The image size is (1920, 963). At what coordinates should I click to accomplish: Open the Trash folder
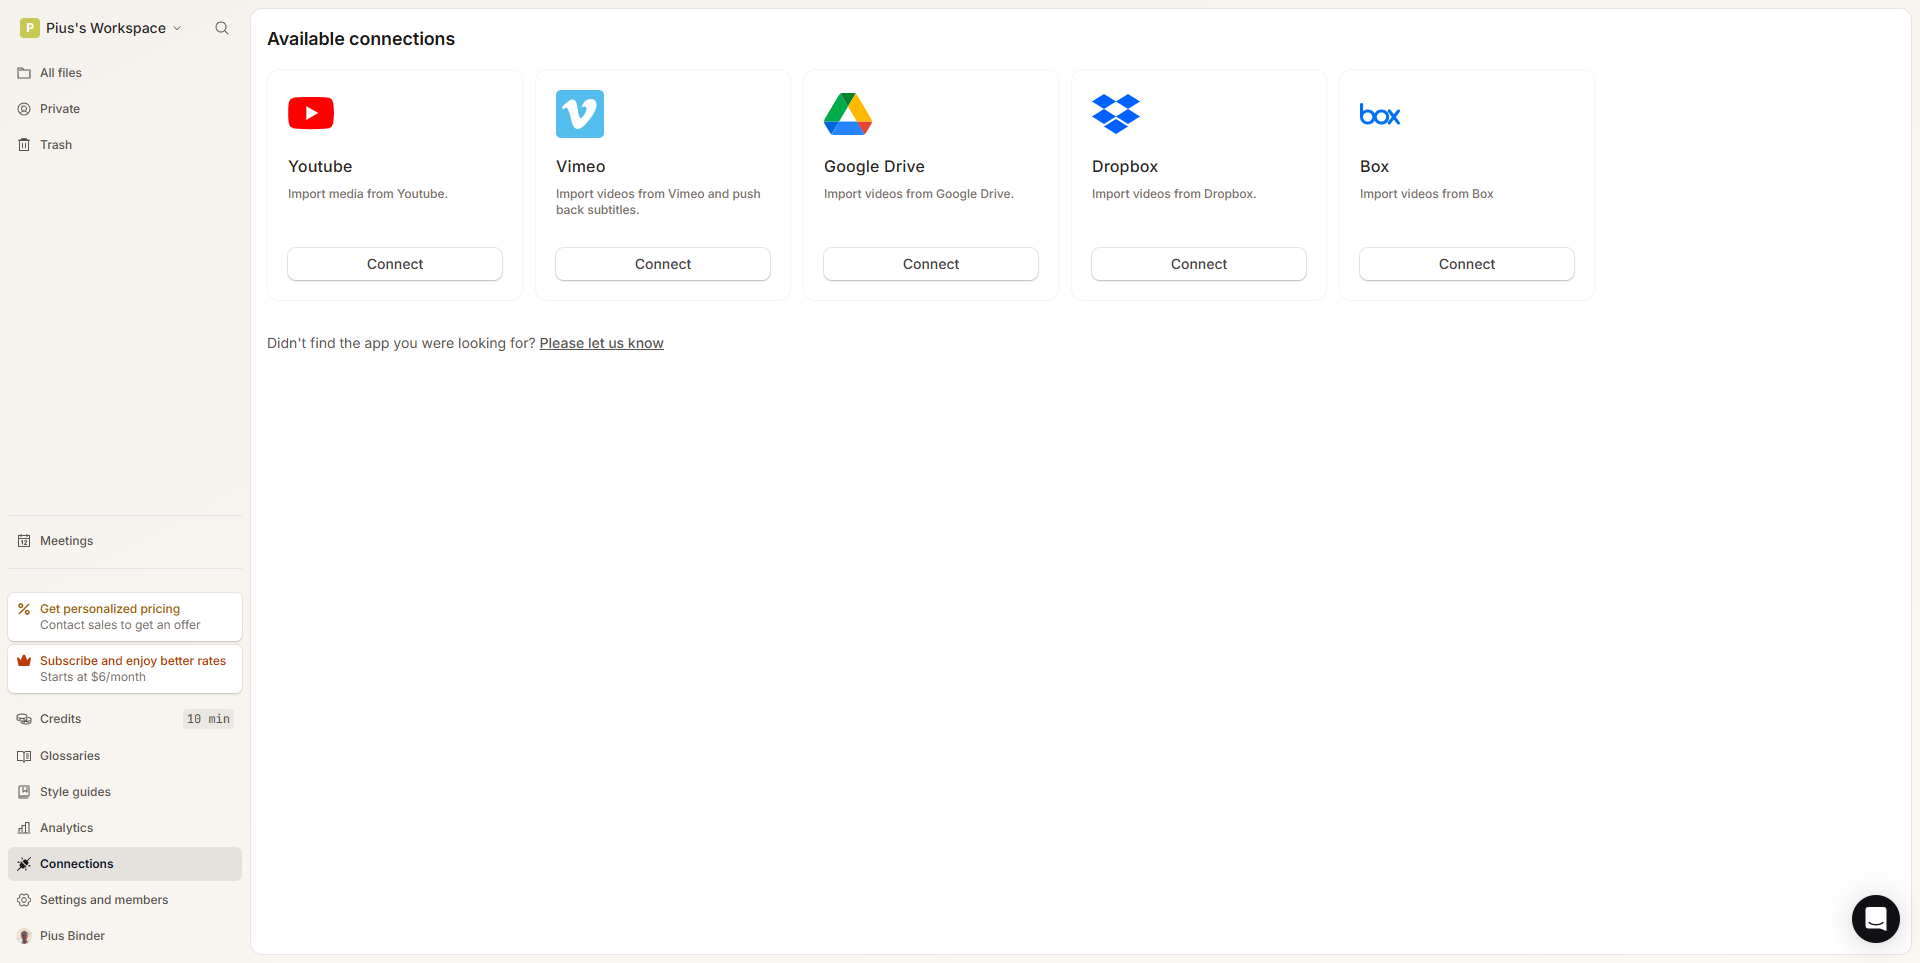click(x=56, y=145)
